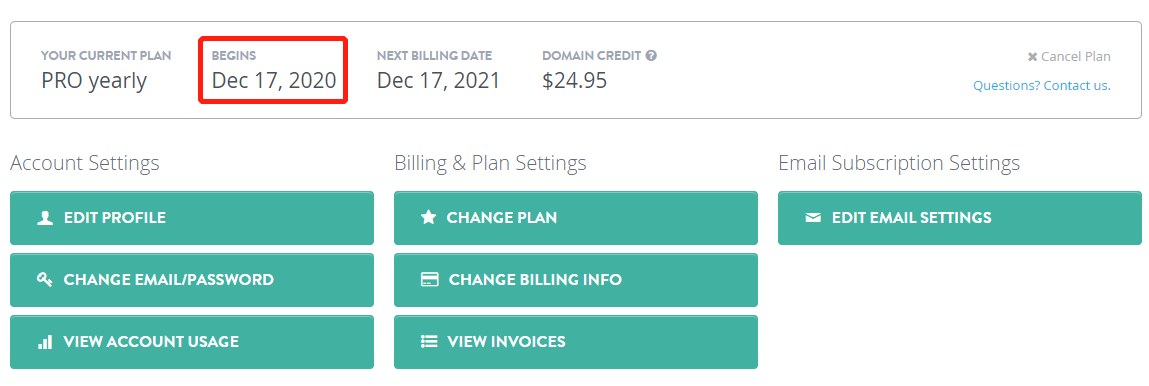Click the Cancel Plan link
The height and width of the screenshot is (386, 1149).
click(1069, 56)
